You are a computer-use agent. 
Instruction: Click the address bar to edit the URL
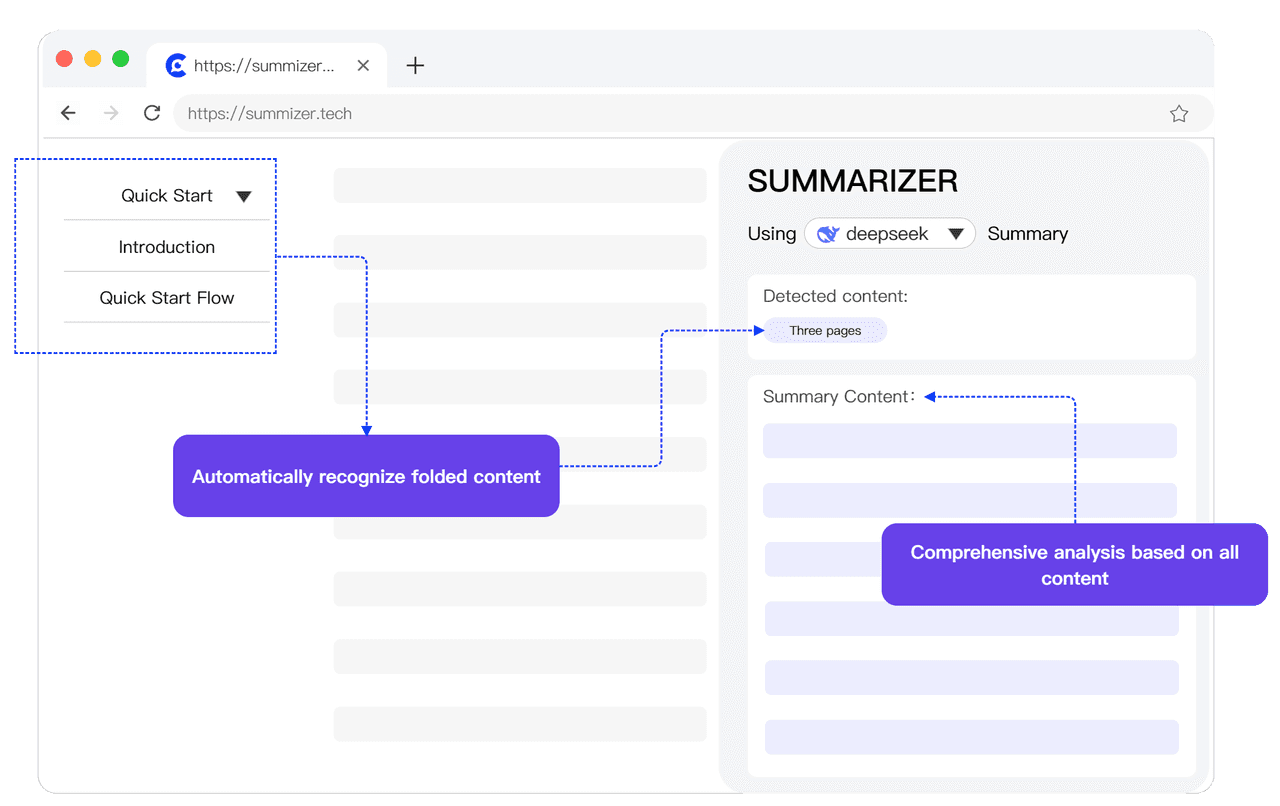coord(500,113)
